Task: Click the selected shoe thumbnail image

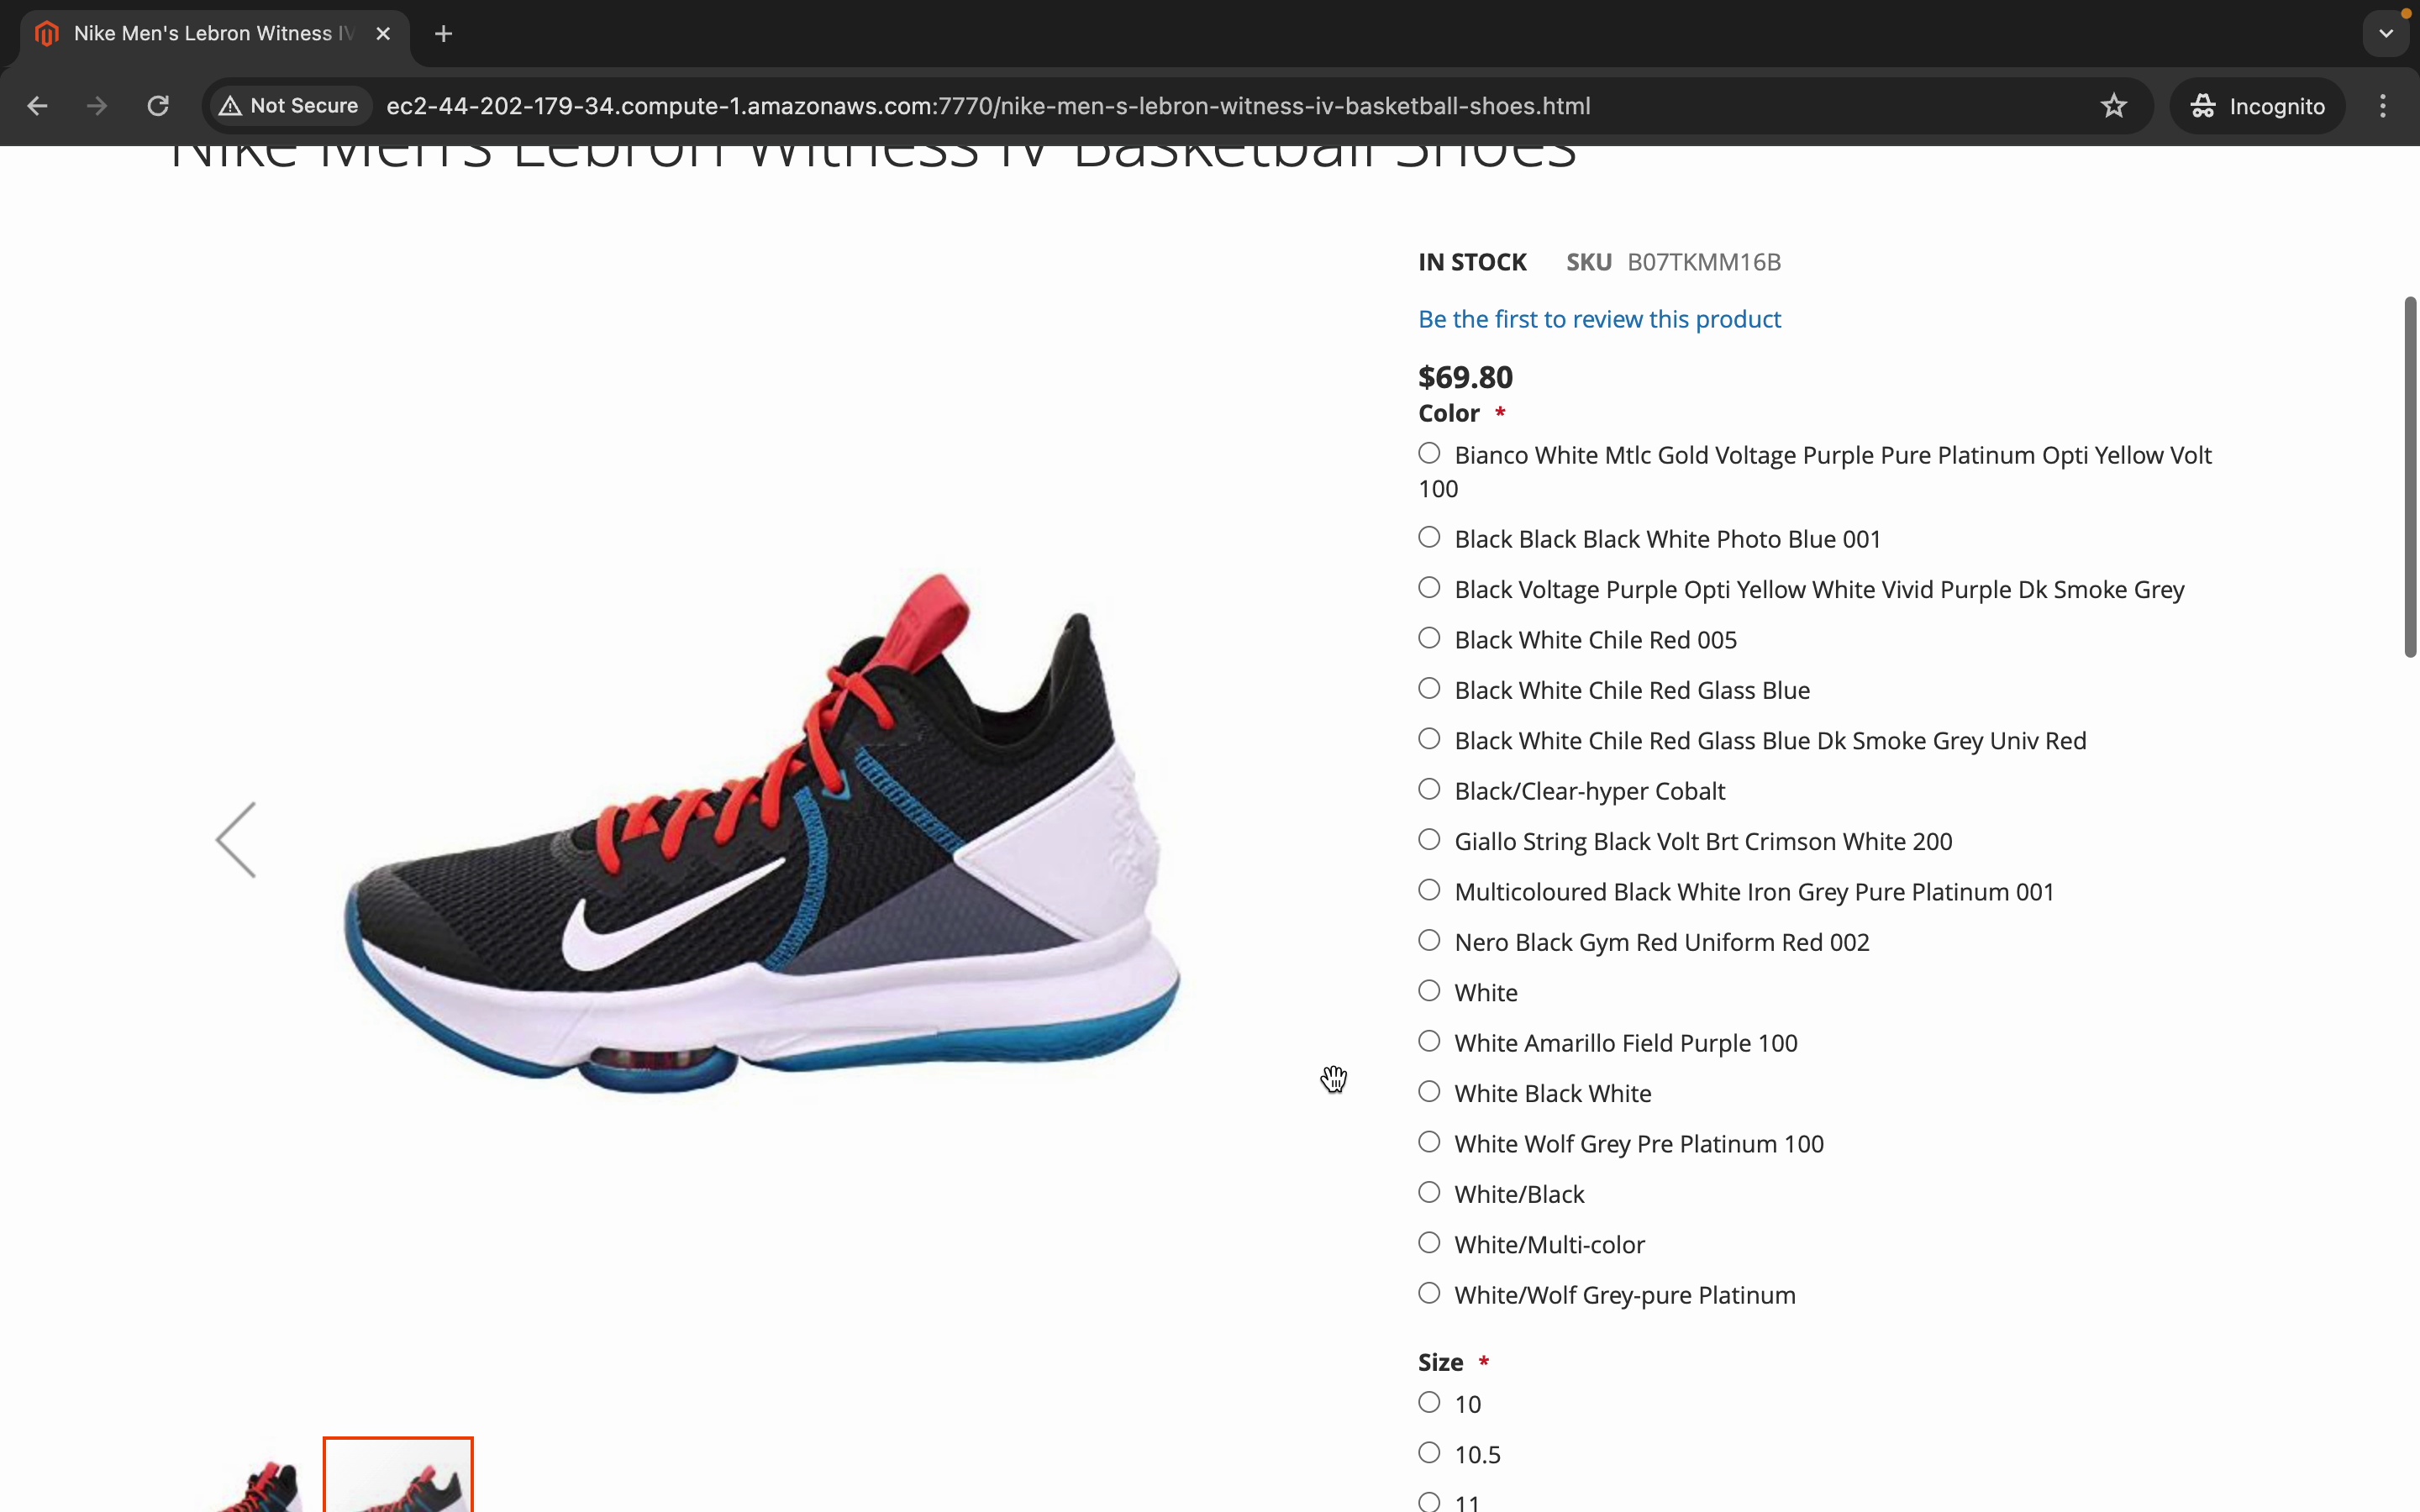Action: (398, 1476)
